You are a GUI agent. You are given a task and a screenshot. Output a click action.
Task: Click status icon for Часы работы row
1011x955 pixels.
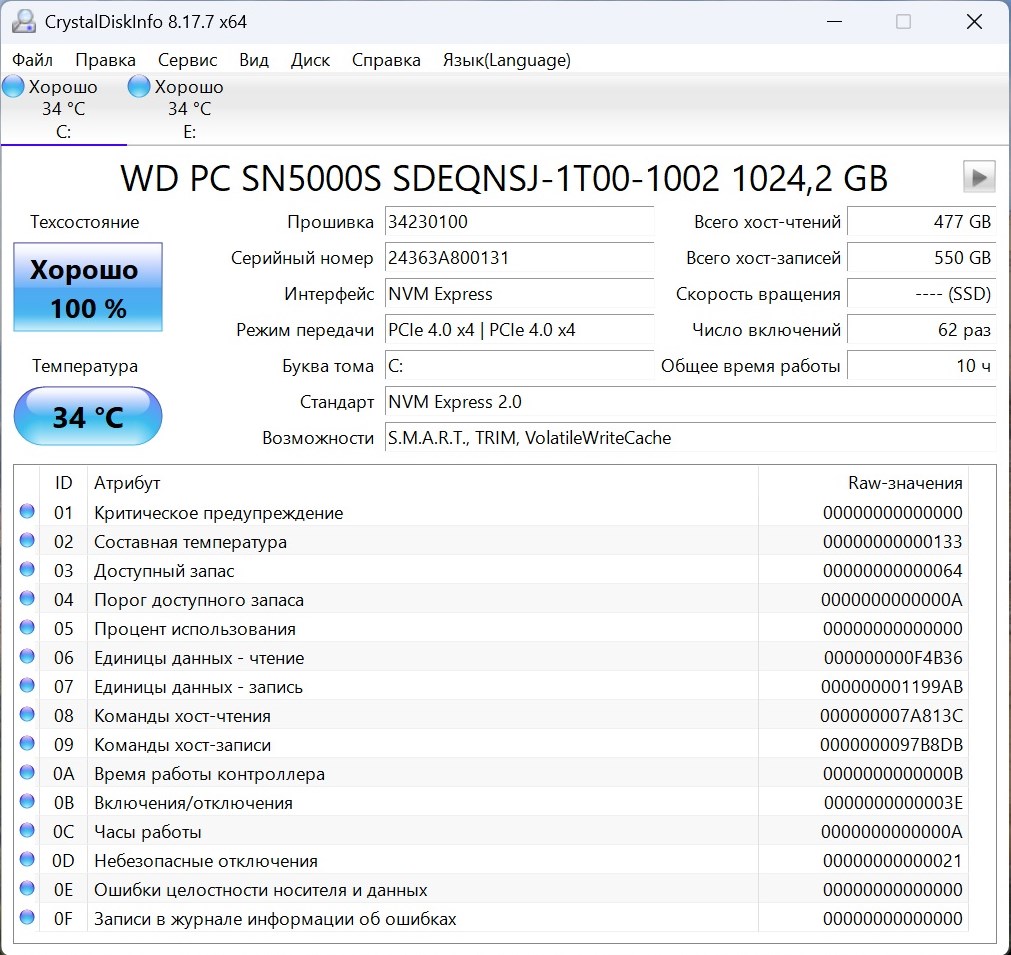pos(27,831)
